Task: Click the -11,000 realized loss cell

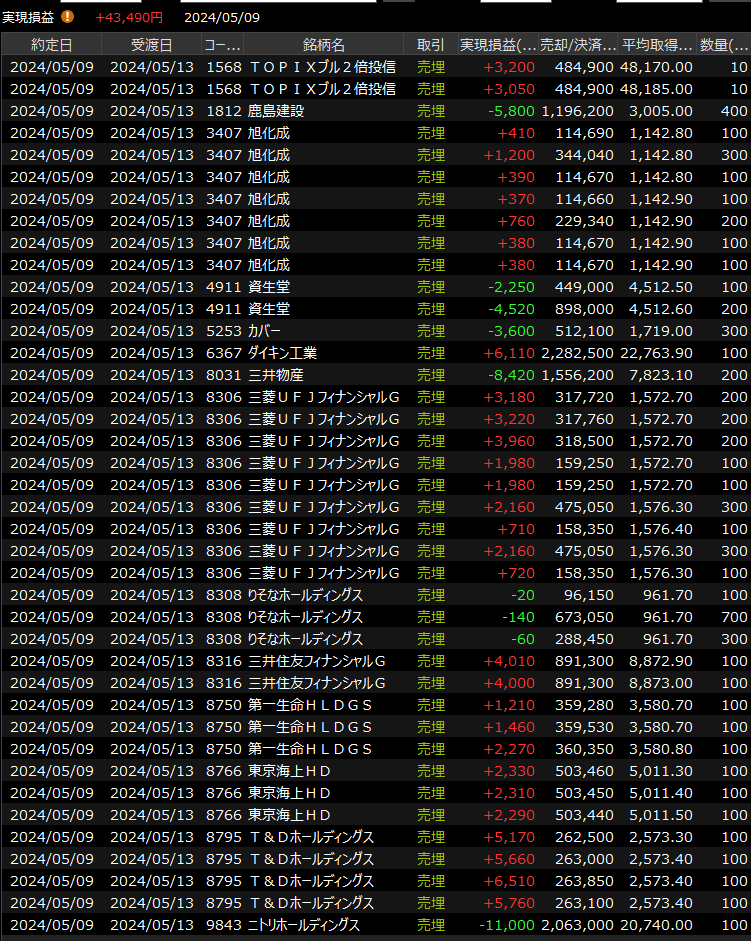Action: tap(510, 925)
